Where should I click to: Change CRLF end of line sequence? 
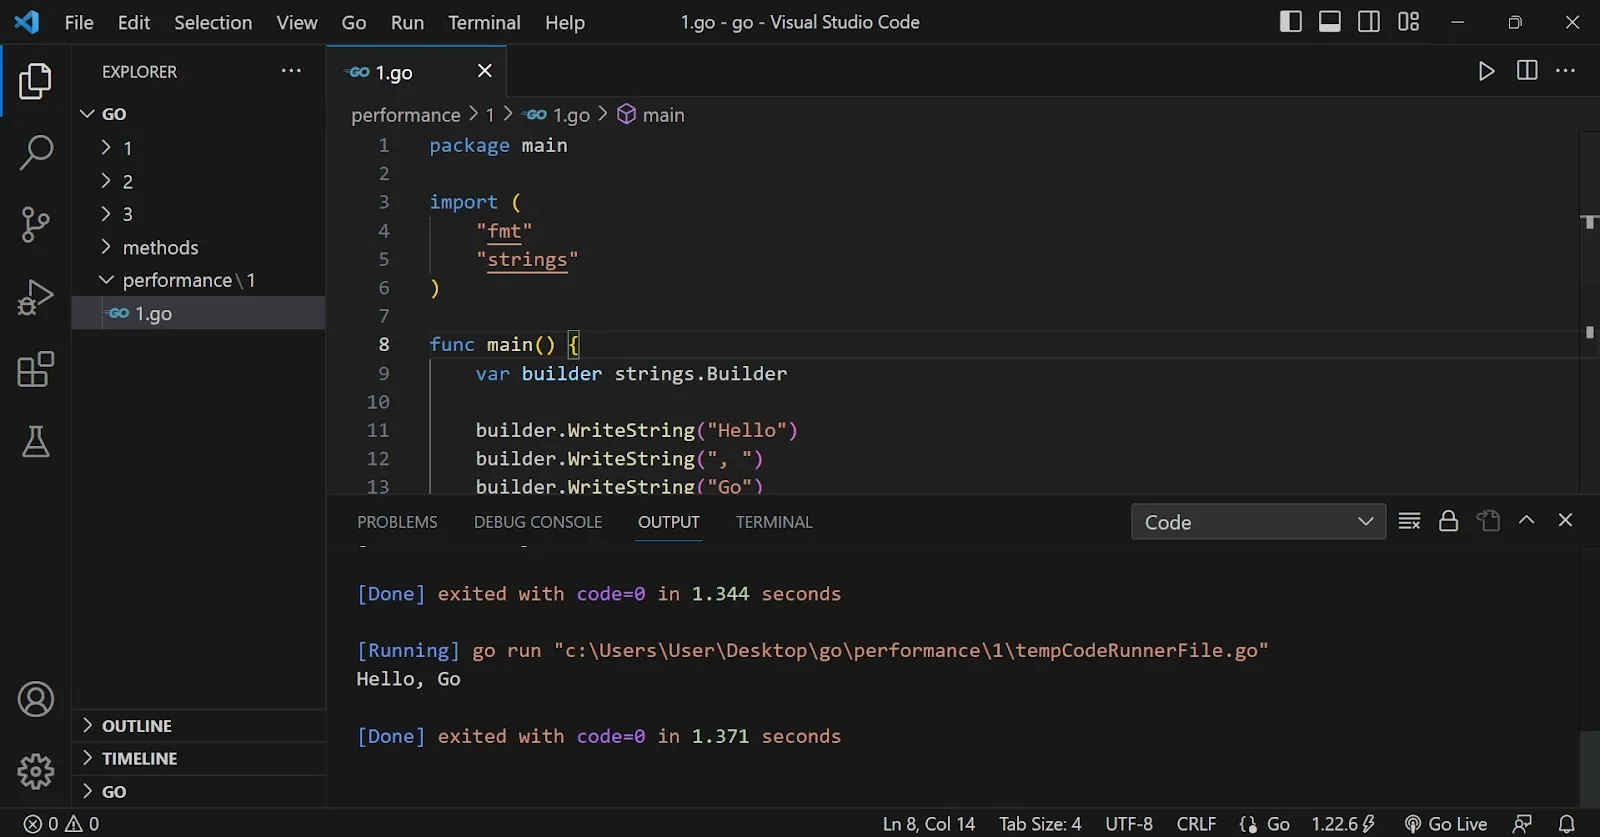(1196, 824)
